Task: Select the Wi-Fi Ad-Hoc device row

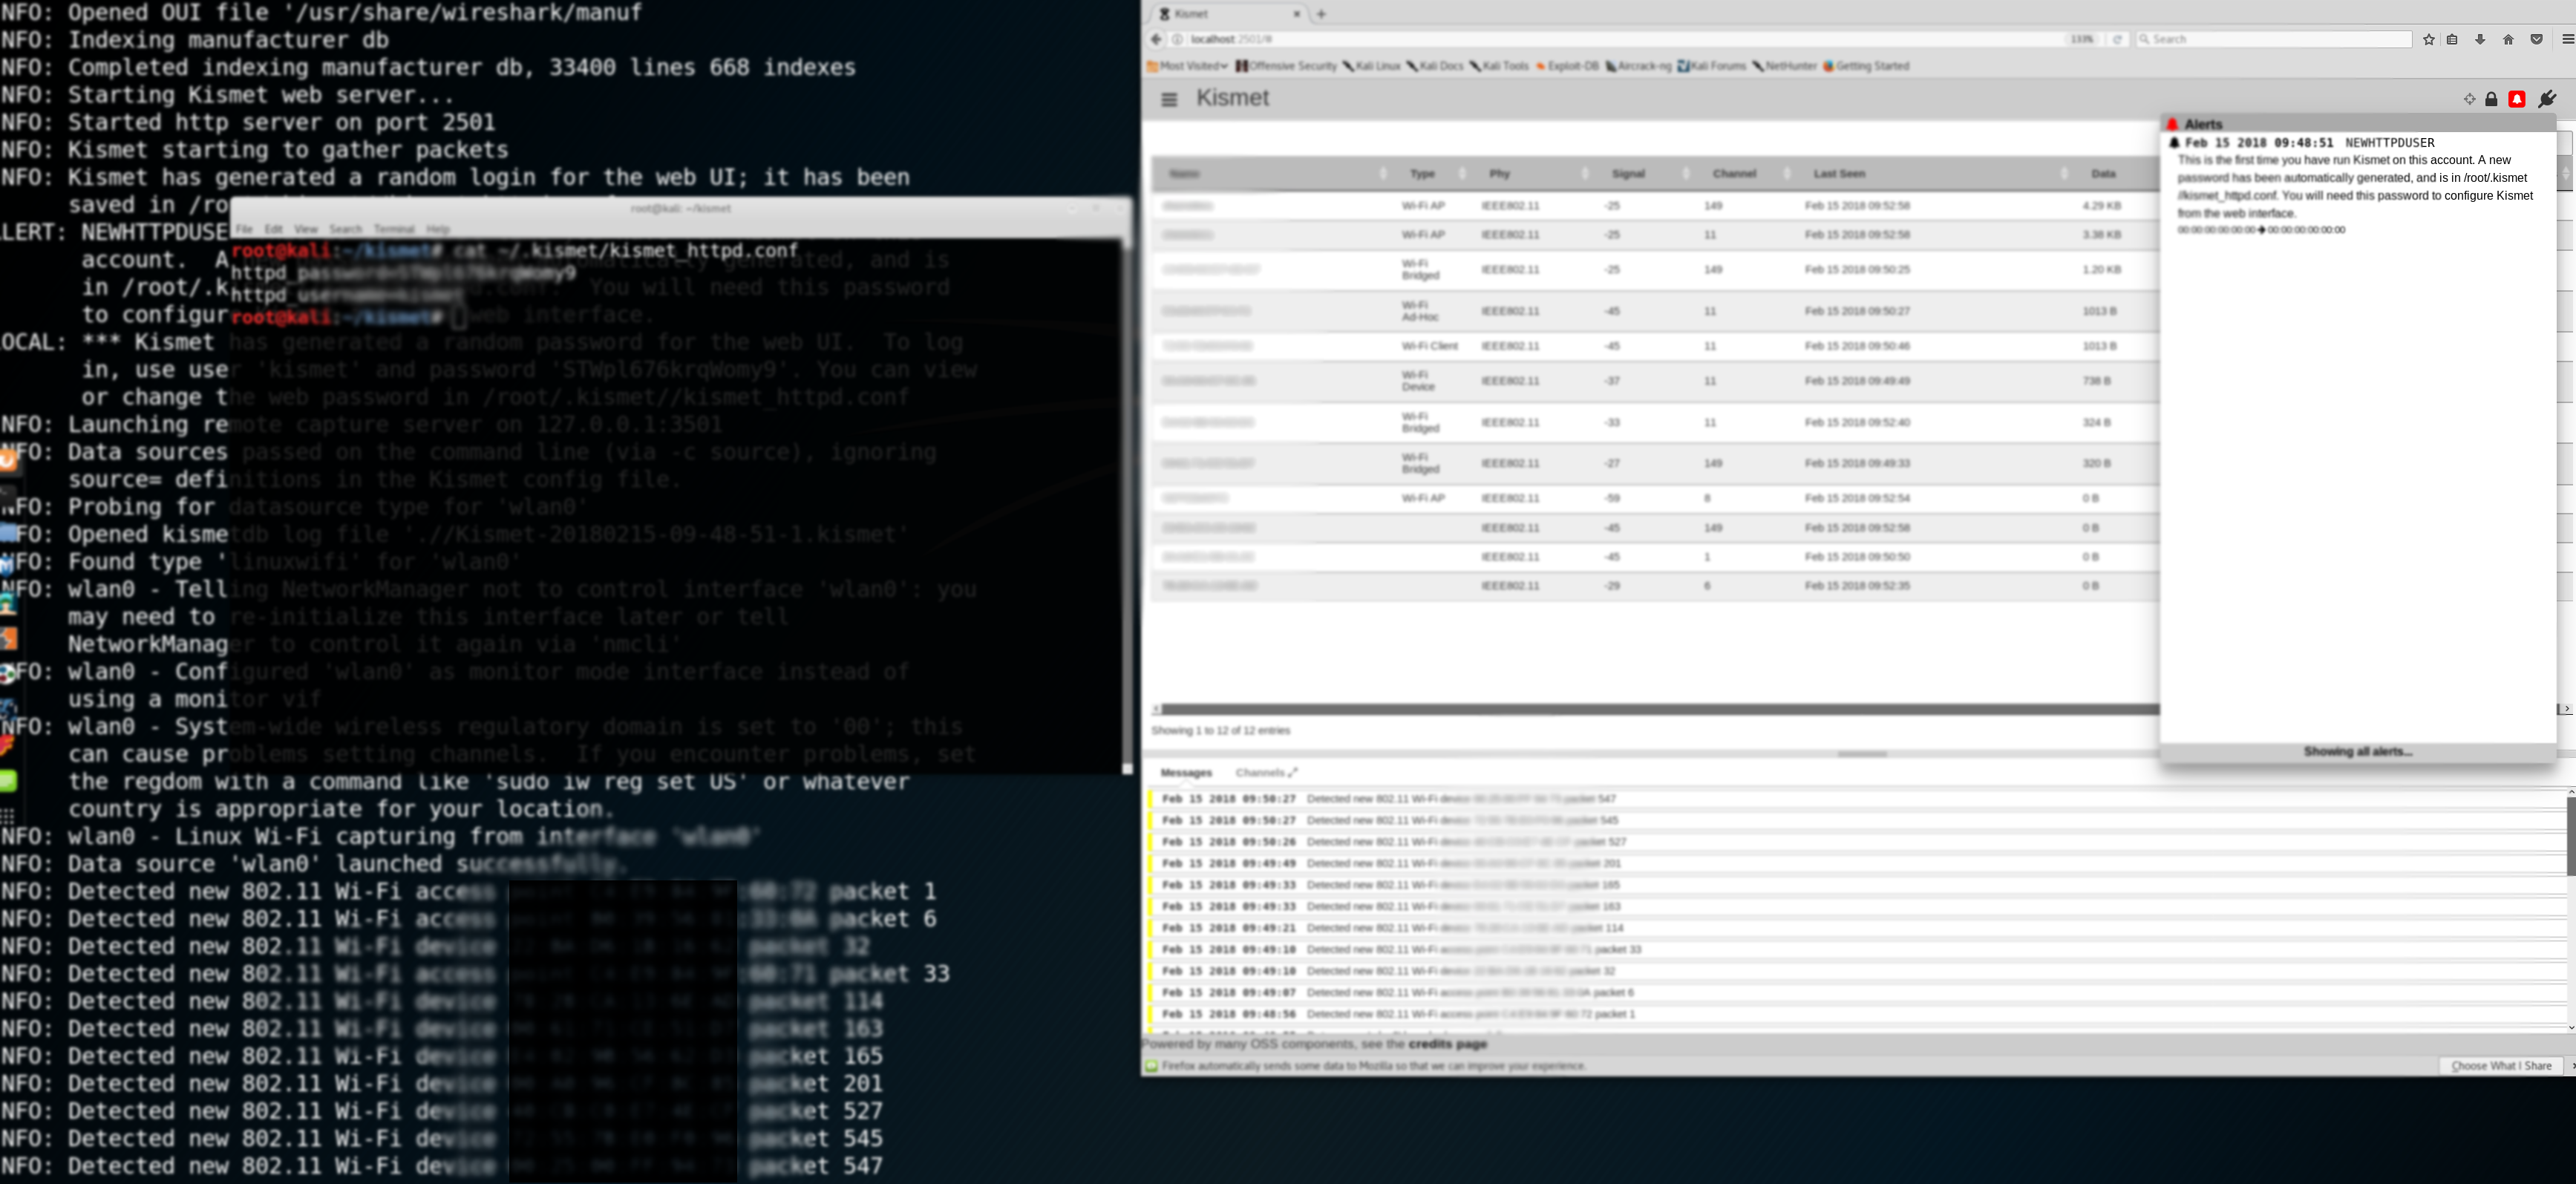Action: [1655, 311]
